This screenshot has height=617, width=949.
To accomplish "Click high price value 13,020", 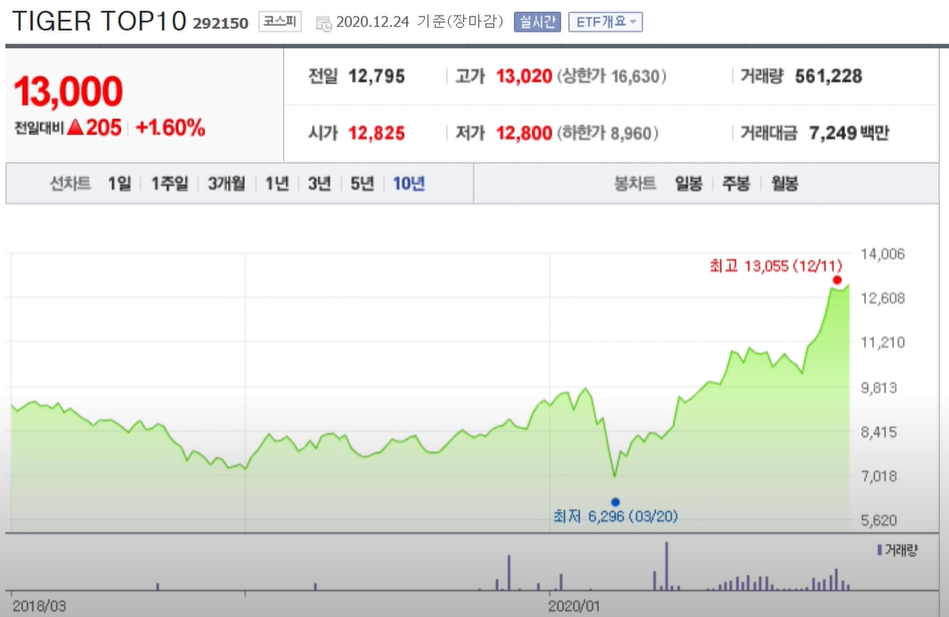I will click(x=524, y=76).
